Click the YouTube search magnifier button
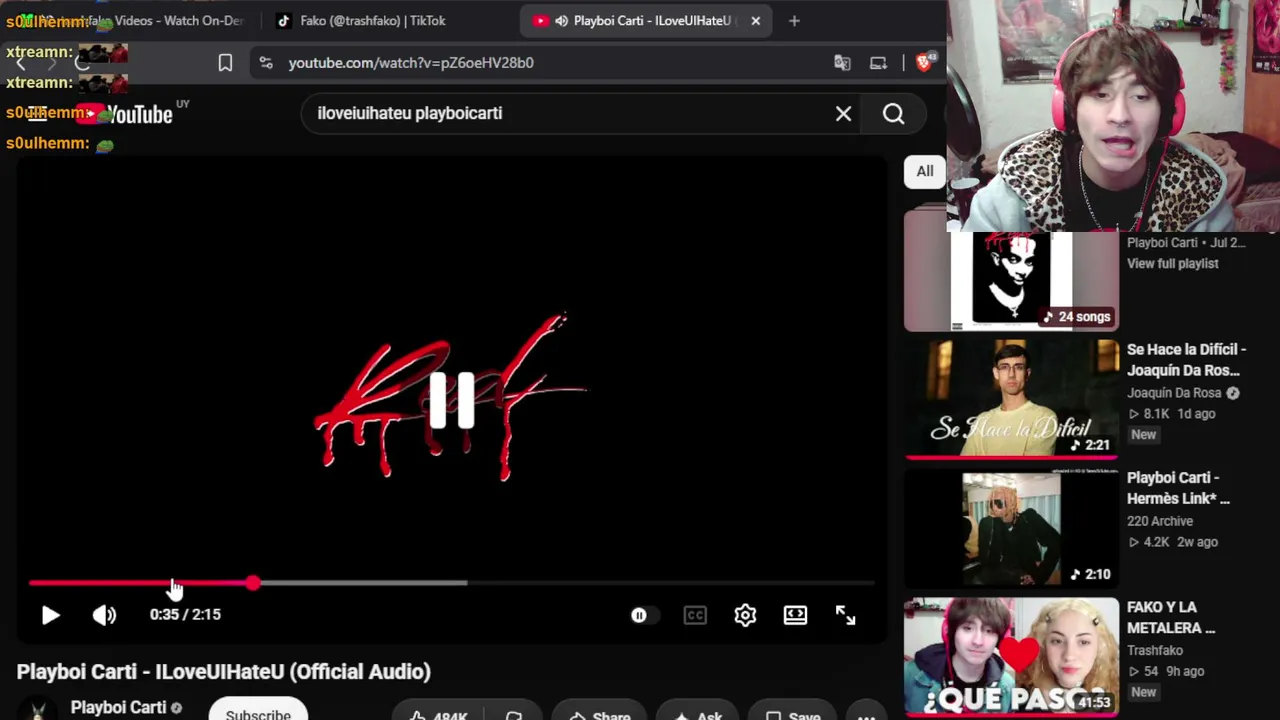Screen dimensions: 1280x720 click(x=893, y=114)
